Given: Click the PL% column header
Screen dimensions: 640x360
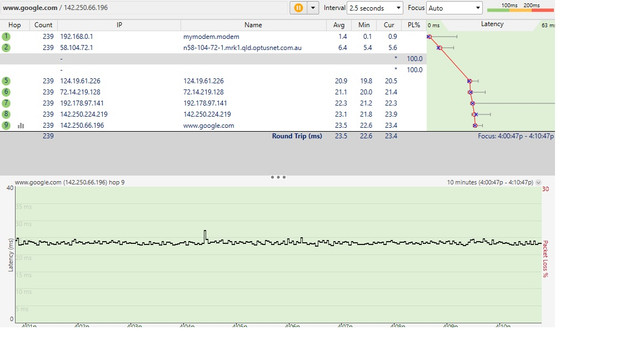Looking at the screenshot, I should 414,25.
